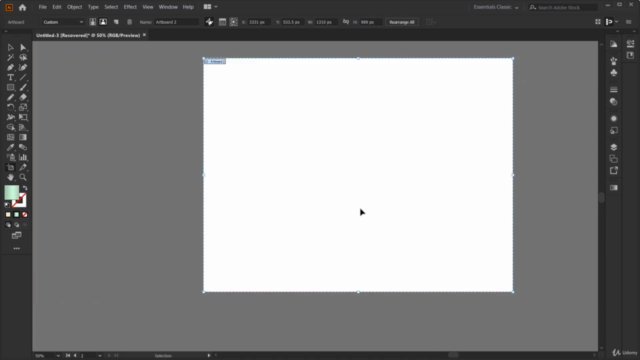Select the Scale tool

pyautogui.click(x=23, y=107)
